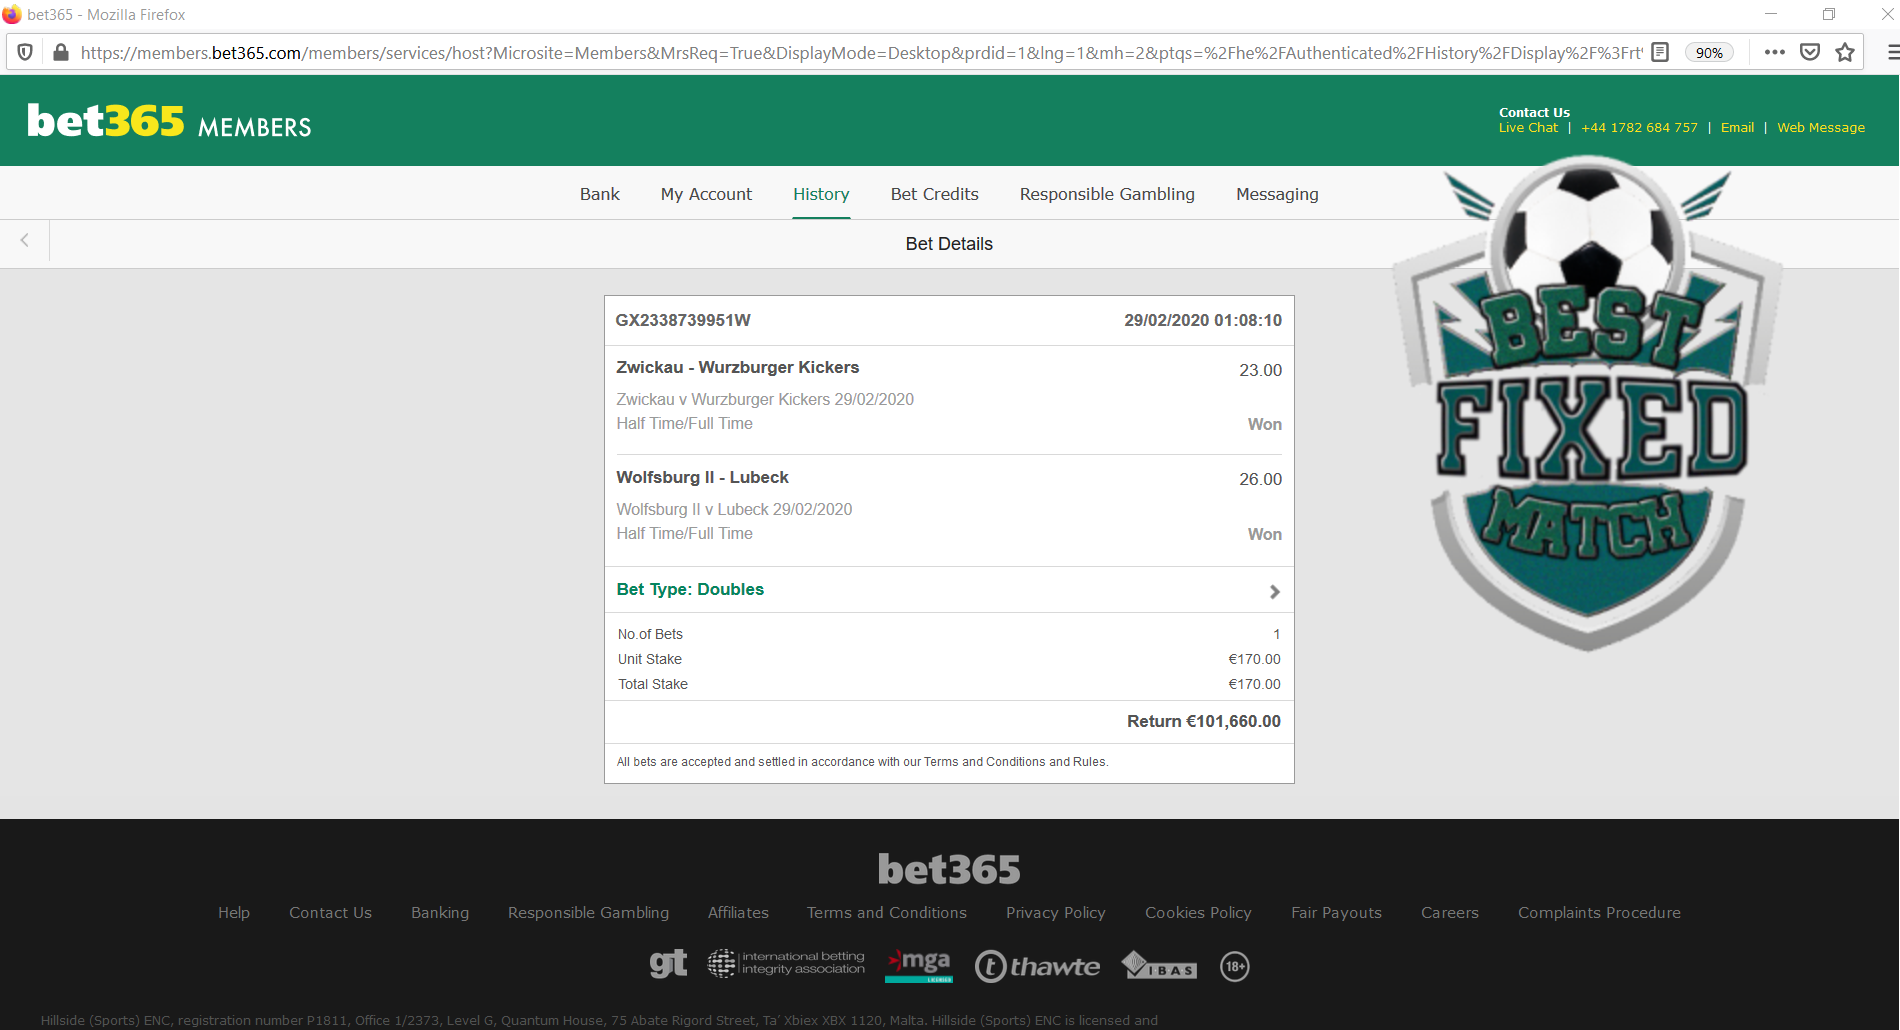Click the Complaints Procedure footer link
The width and height of the screenshot is (1900, 1030).
[1599, 913]
